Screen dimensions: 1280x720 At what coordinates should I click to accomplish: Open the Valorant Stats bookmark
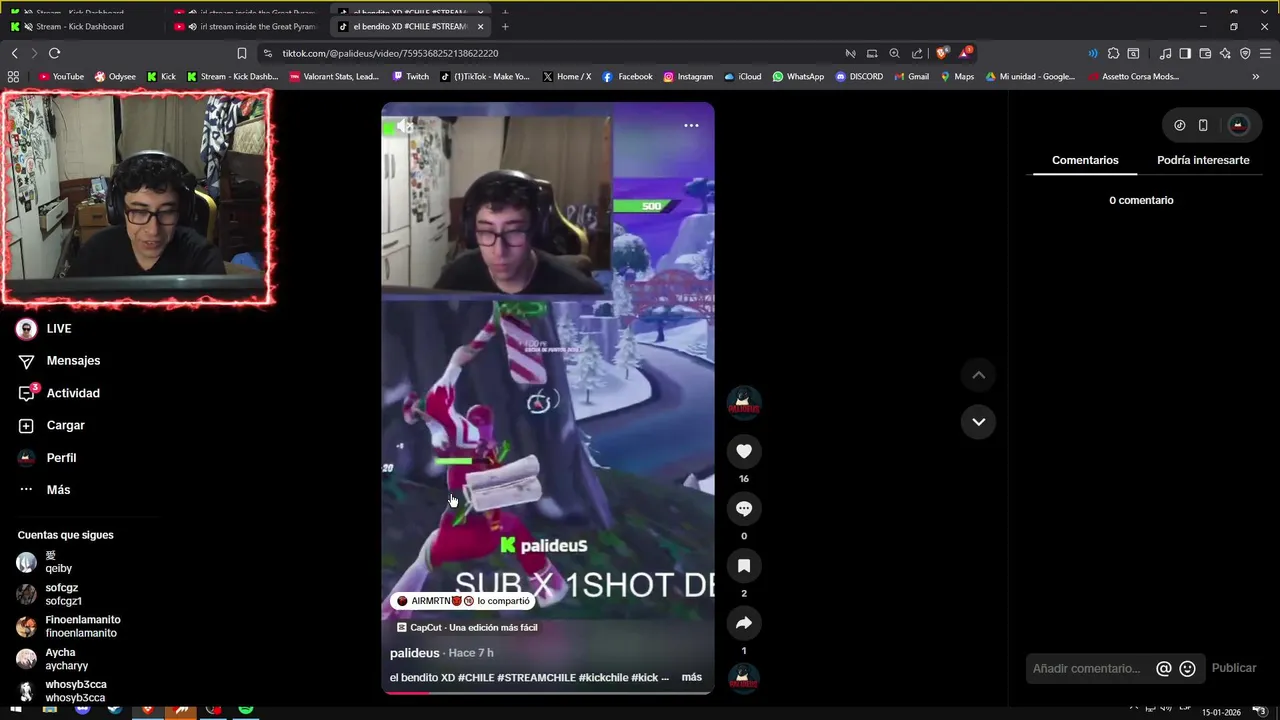tap(334, 76)
